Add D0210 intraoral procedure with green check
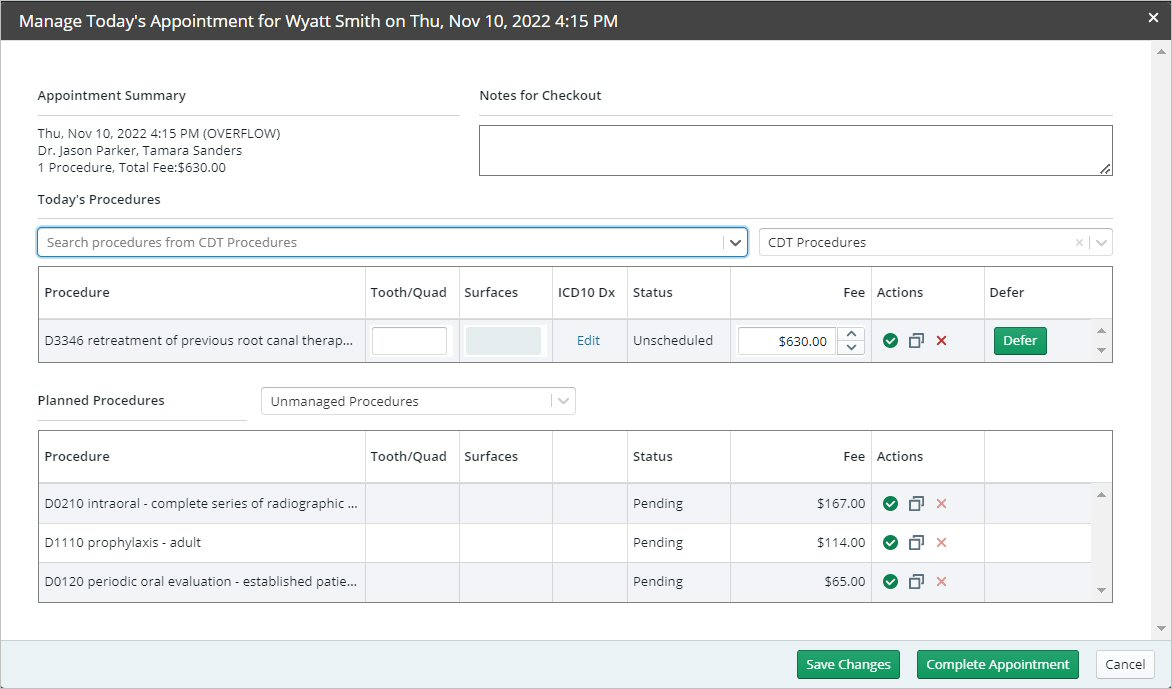 (889, 504)
